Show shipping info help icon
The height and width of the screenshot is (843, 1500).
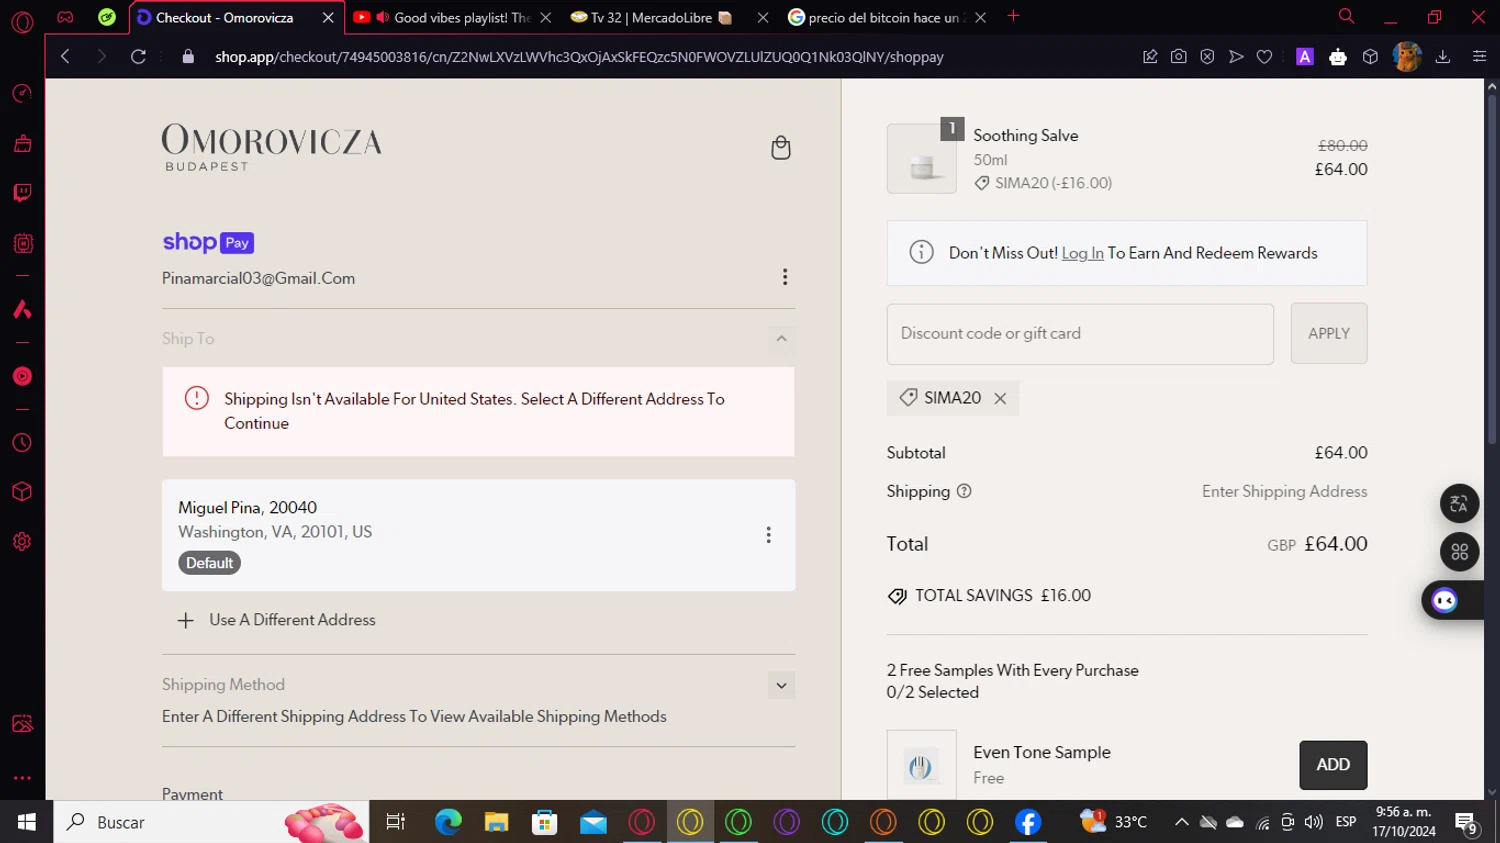(x=964, y=491)
